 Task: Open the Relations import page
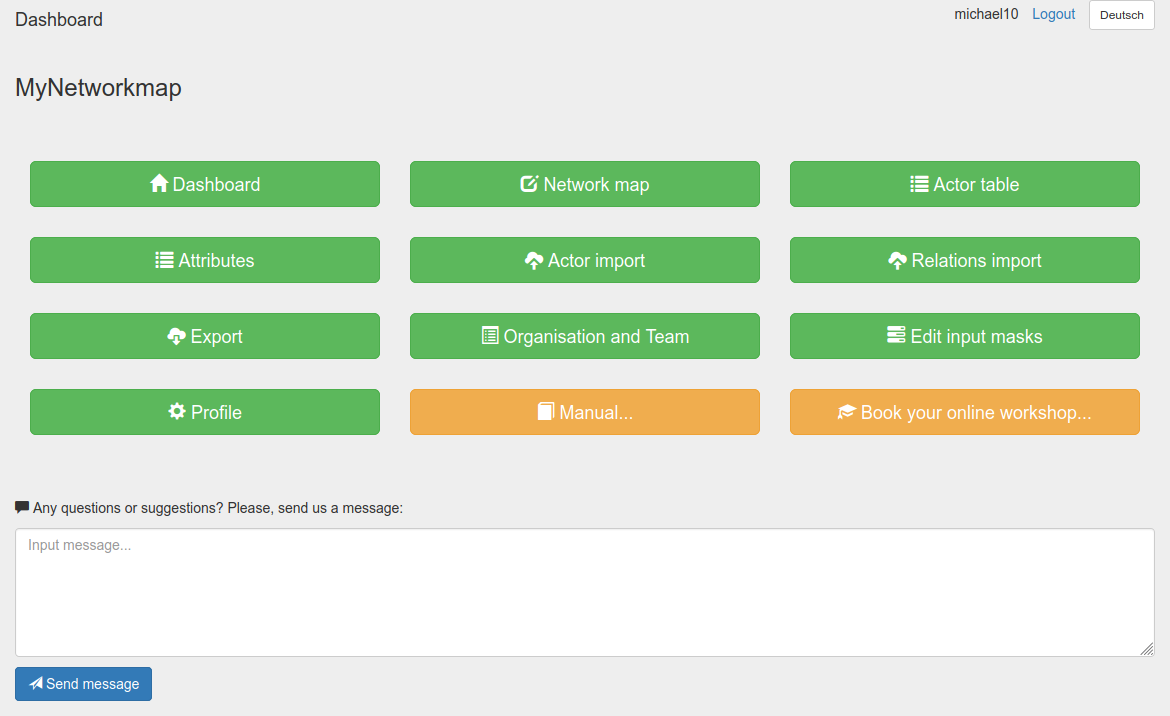click(x=964, y=260)
